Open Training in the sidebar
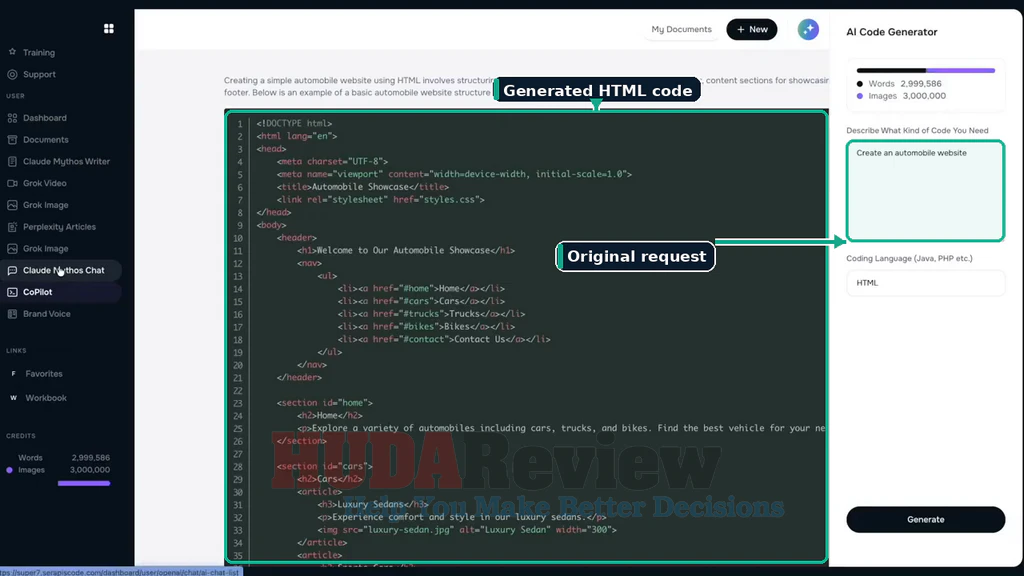Screen dimensions: 1024x576 coord(39,52)
